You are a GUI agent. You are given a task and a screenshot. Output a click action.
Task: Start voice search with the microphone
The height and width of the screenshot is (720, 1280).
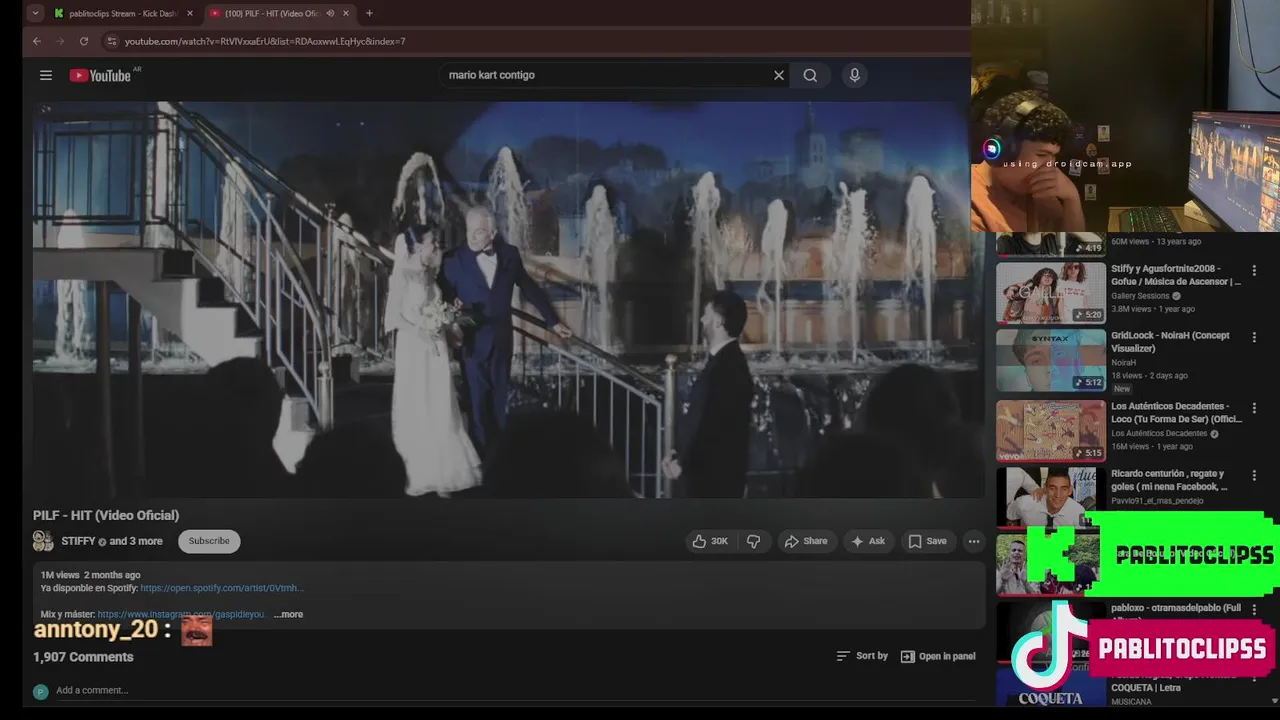point(854,75)
